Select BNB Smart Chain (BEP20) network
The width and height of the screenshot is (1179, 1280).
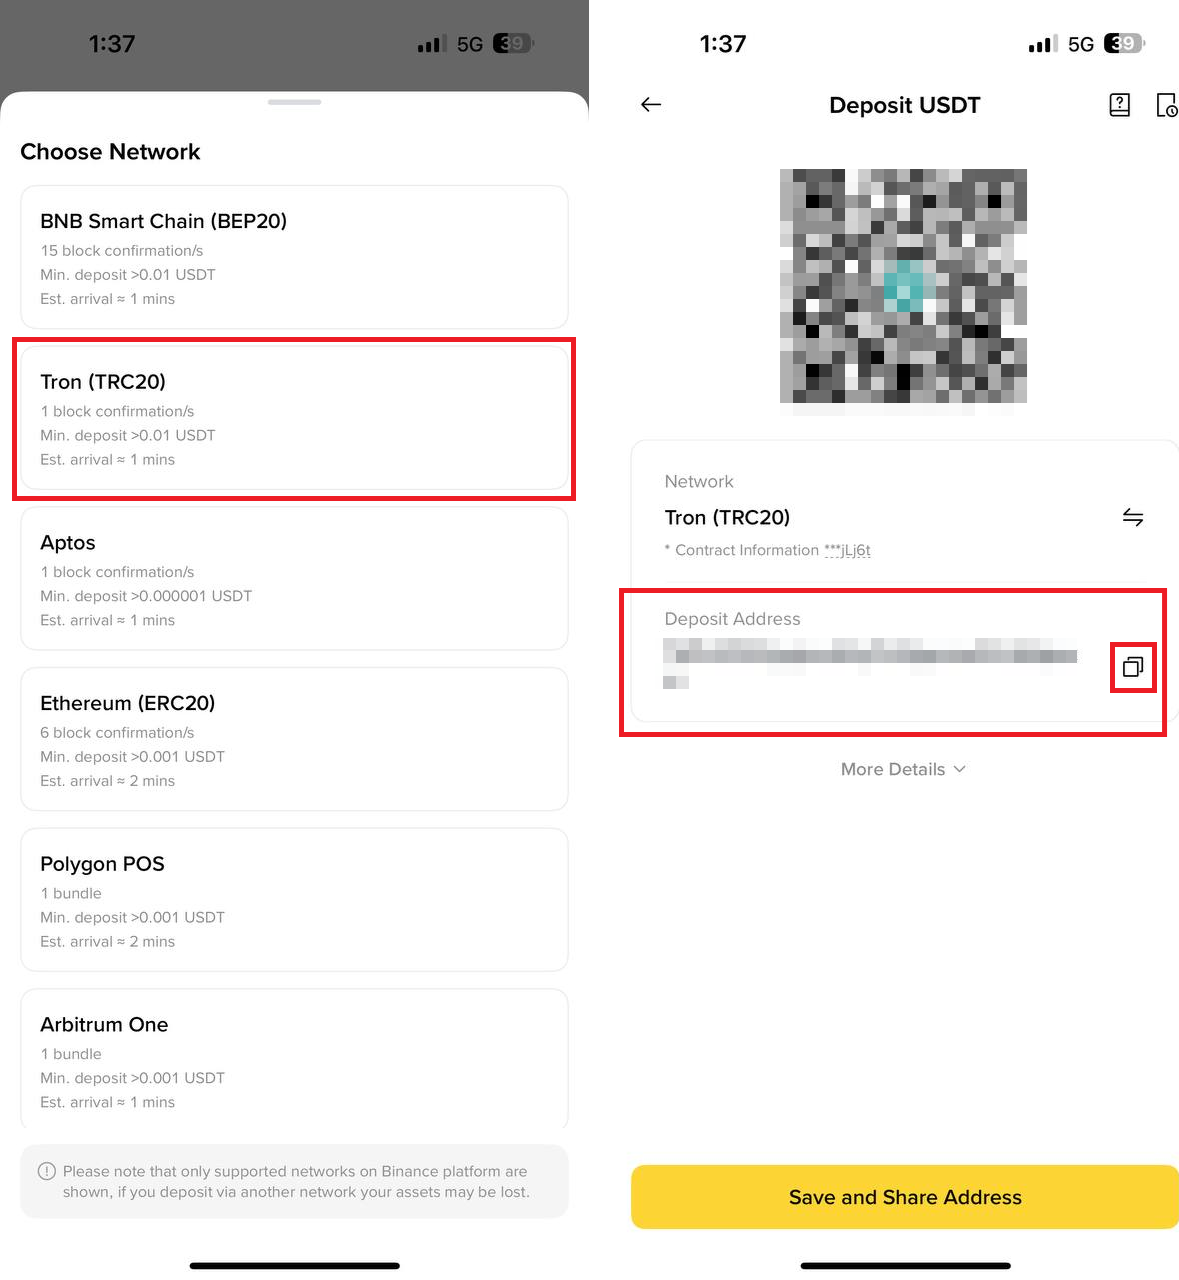click(294, 257)
